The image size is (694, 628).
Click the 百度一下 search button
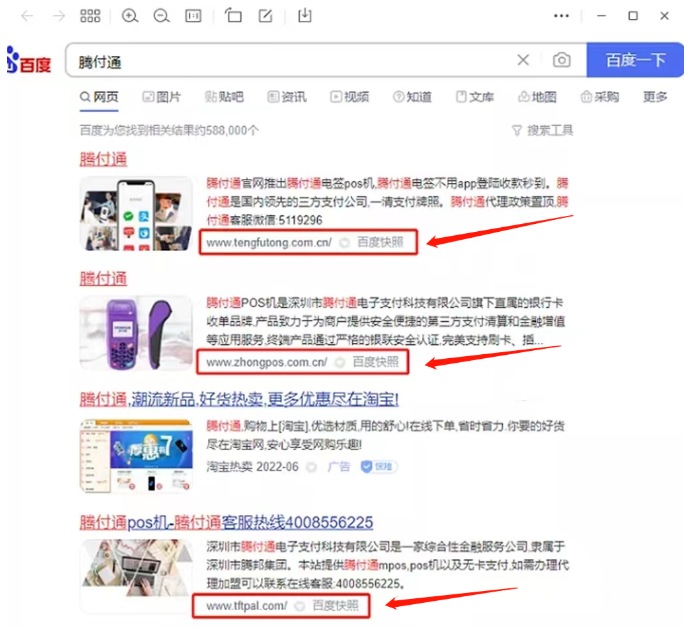(635, 60)
